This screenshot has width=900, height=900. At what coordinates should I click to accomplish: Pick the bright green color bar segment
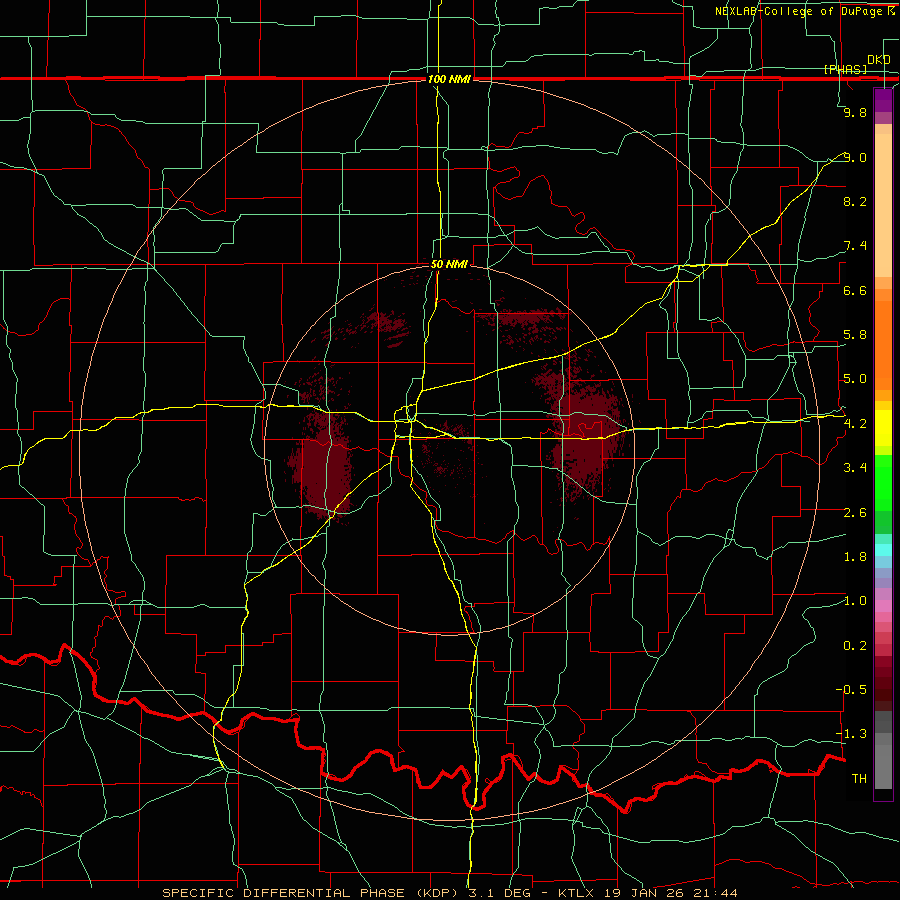[x=883, y=482]
